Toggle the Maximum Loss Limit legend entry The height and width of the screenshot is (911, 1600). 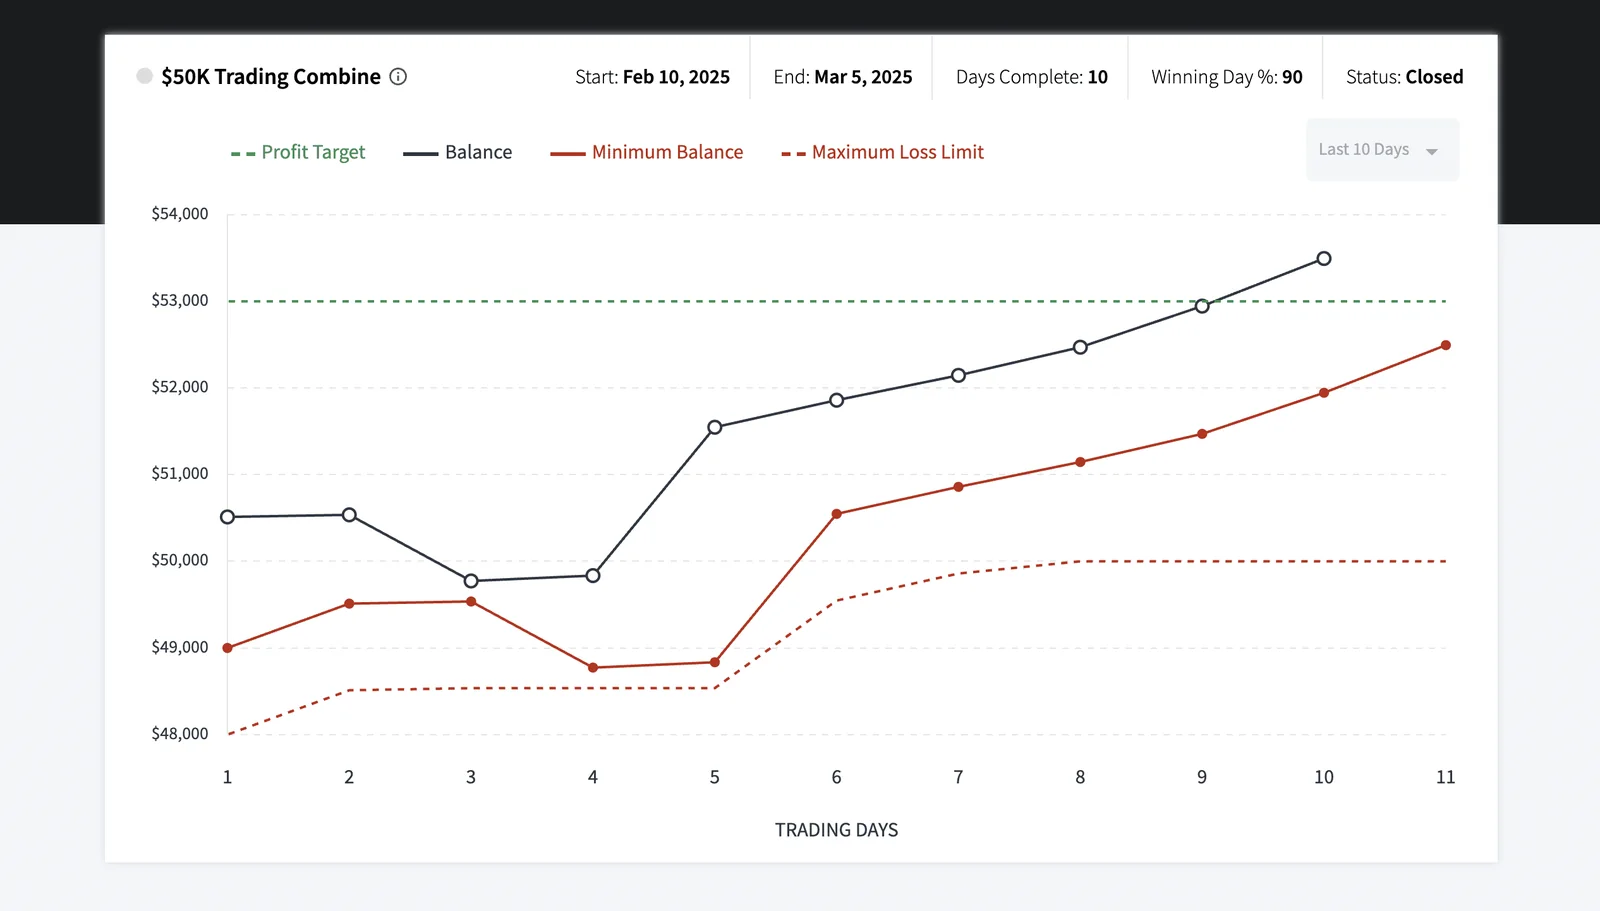click(883, 152)
